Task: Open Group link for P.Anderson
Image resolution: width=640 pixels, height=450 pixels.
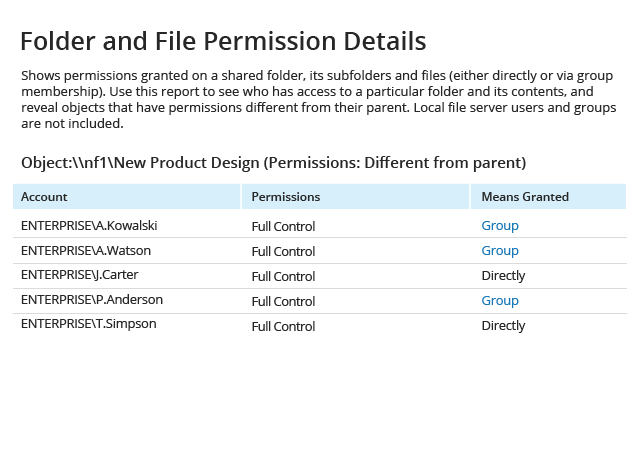Action: 500,301
